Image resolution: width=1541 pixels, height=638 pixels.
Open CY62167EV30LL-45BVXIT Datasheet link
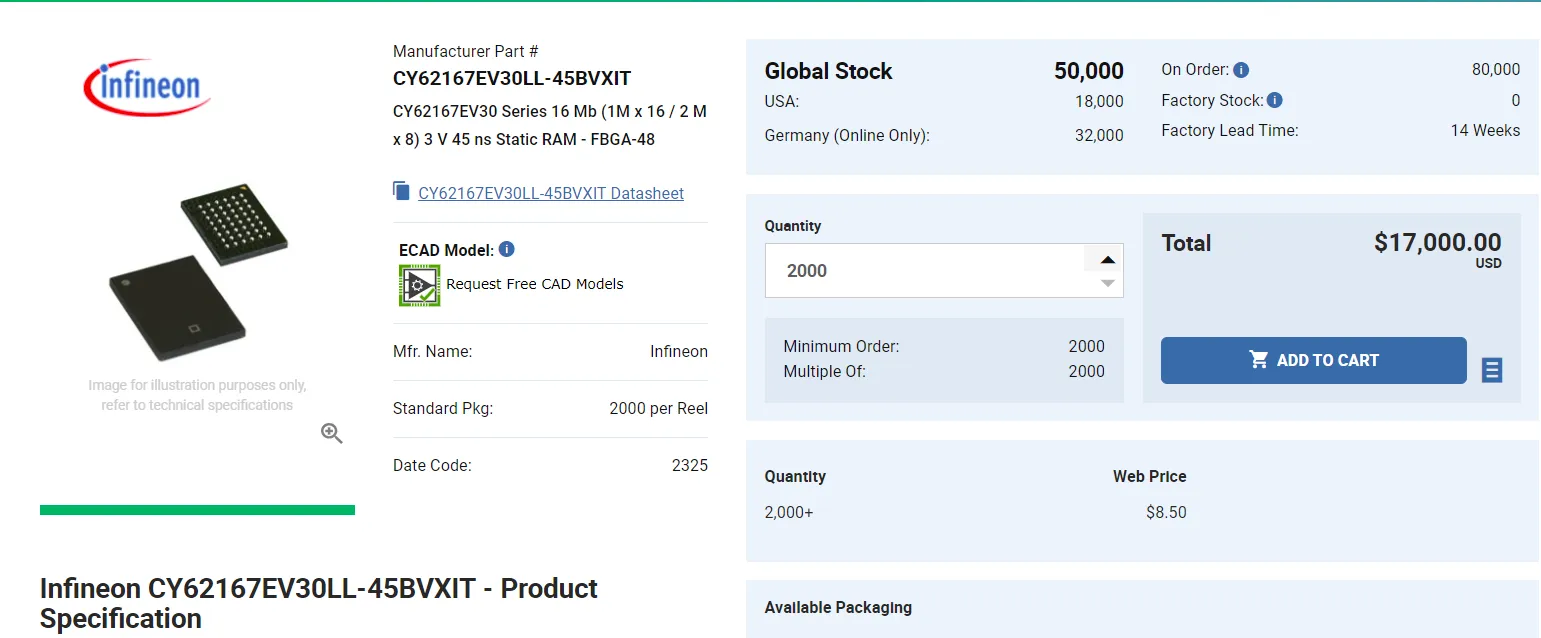(x=551, y=193)
